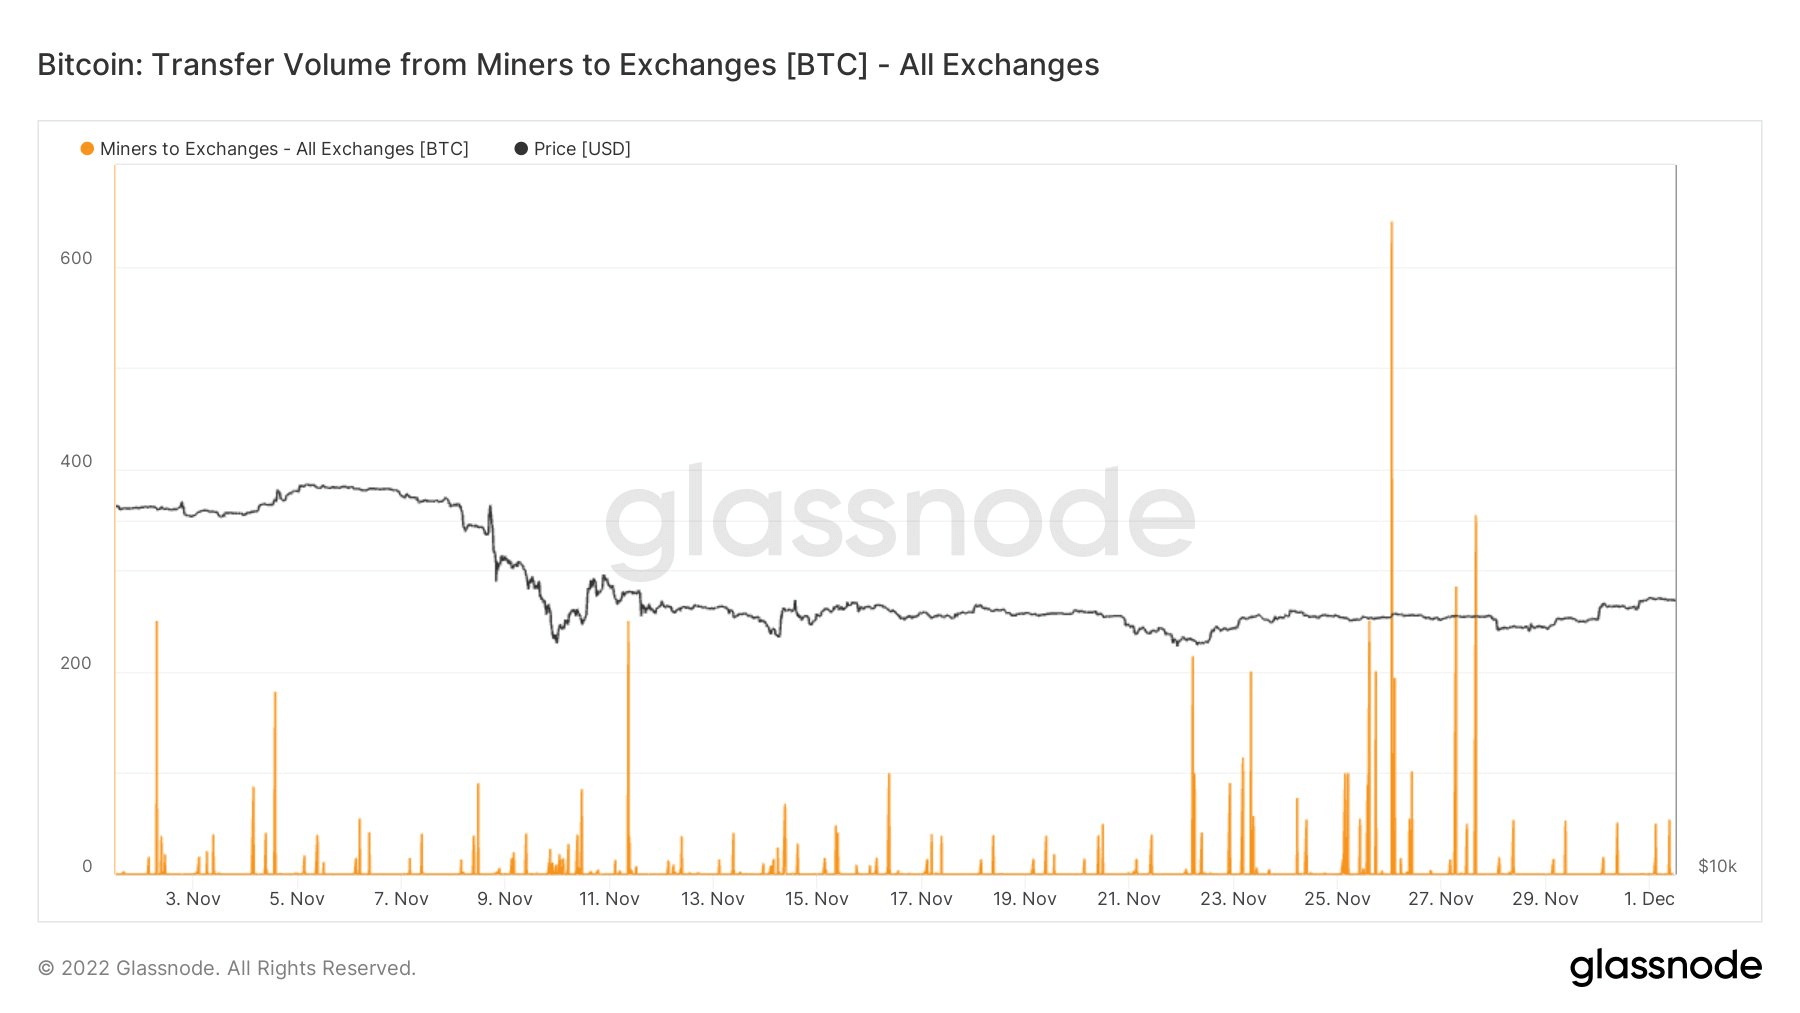Screen dimensions: 1800x1013
Task: Click the glassnode watermark in chart center
Action: click(x=900, y=515)
